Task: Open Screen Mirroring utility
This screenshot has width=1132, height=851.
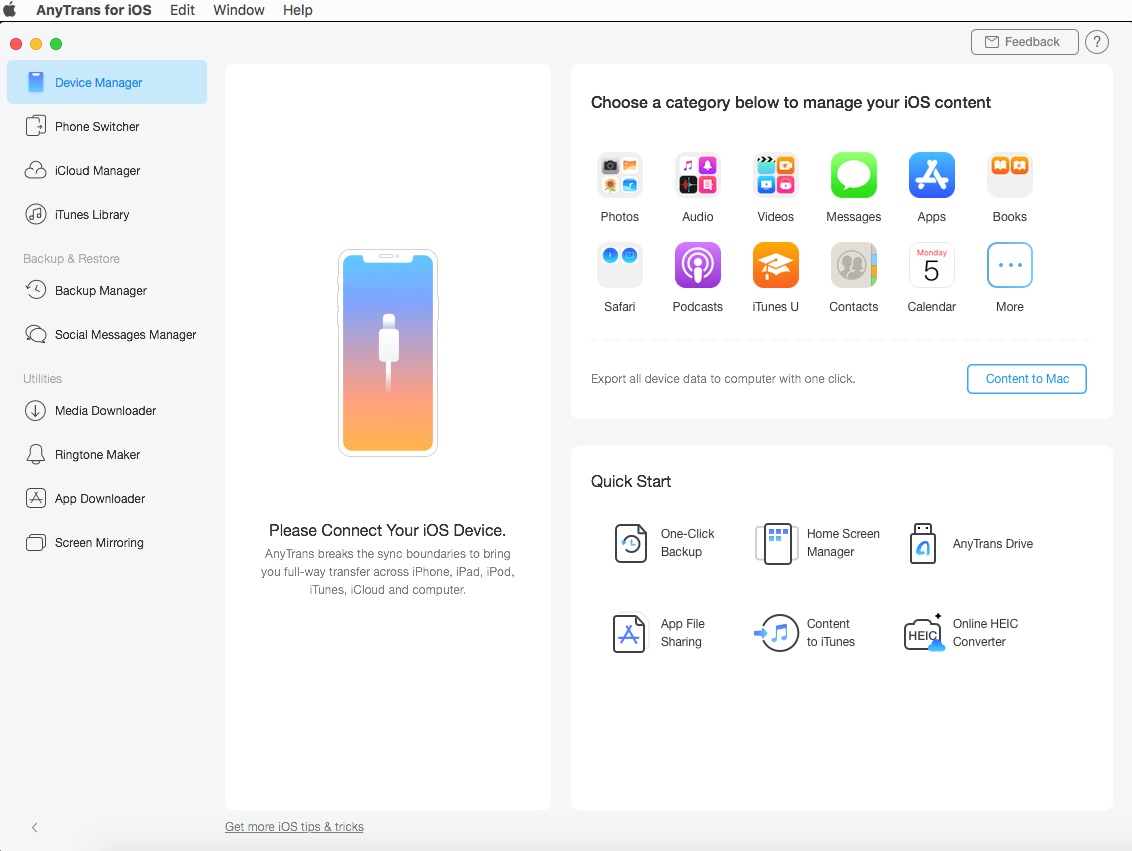Action: (107, 543)
